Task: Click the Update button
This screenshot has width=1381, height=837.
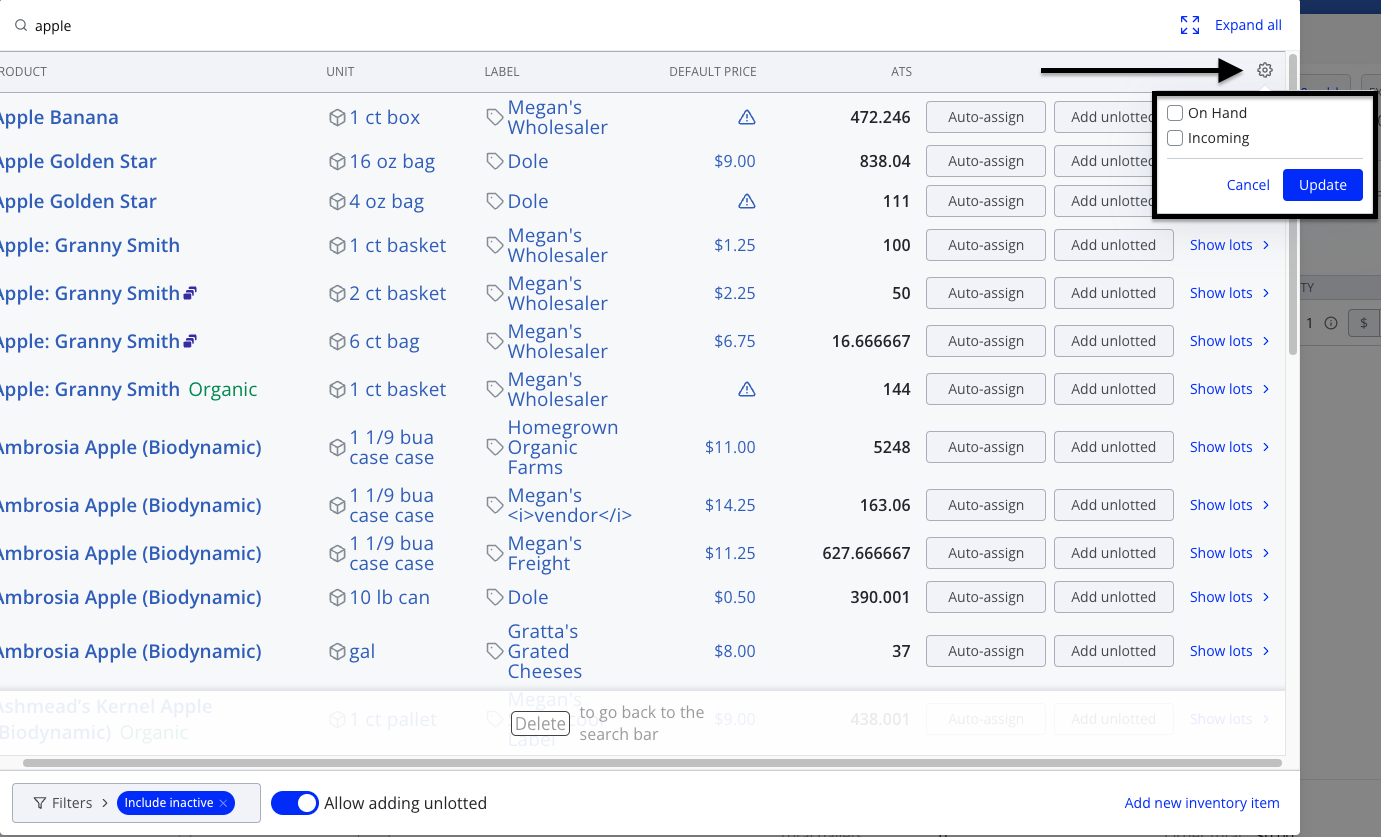Action: pos(1322,185)
